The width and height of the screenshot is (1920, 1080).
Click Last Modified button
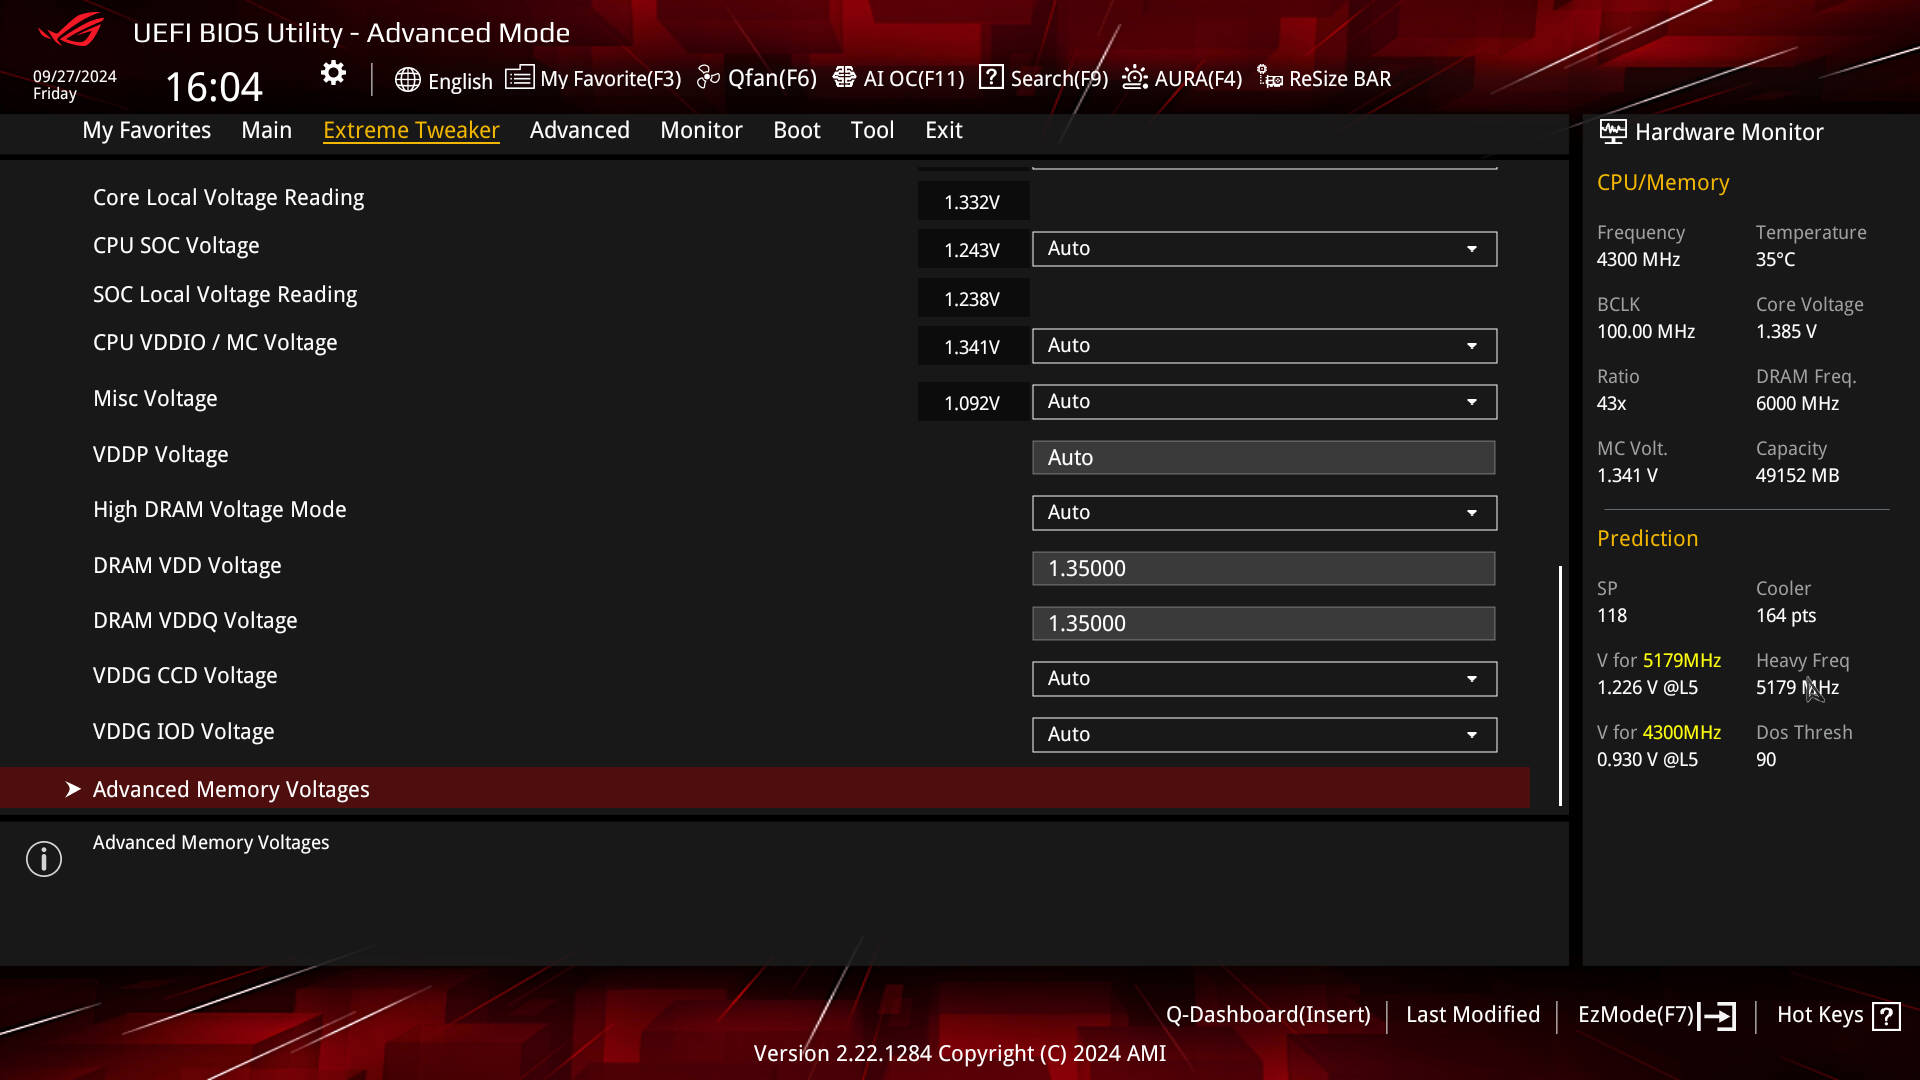[x=1473, y=1015]
